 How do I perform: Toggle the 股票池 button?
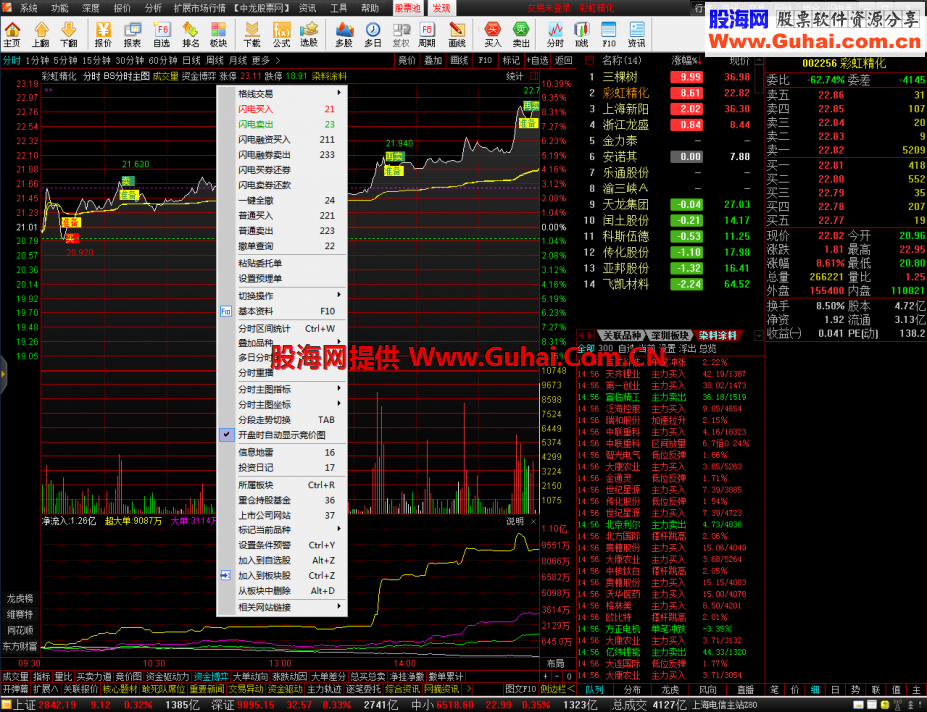pyautogui.click(x=407, y=8)
